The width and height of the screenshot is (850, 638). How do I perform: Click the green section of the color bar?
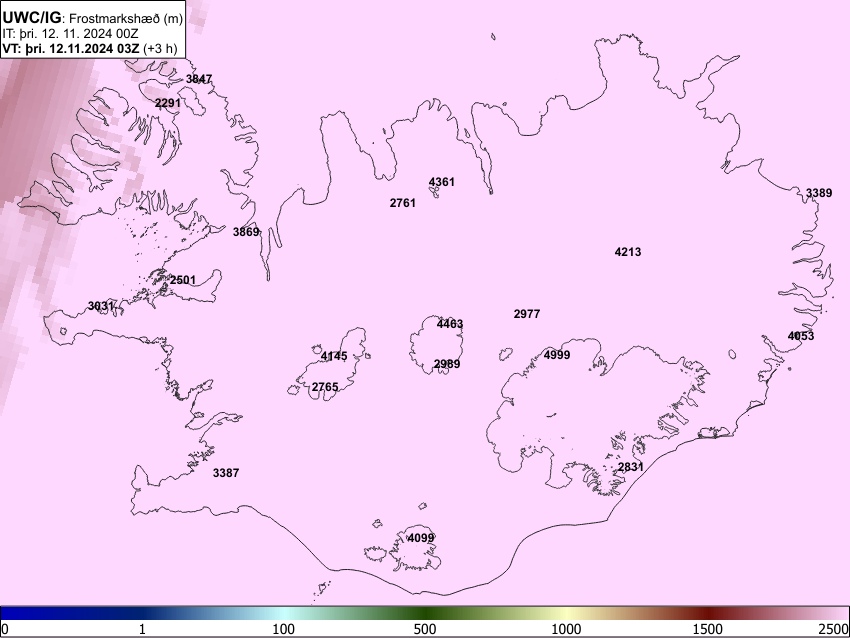click(x=425, y=614)
